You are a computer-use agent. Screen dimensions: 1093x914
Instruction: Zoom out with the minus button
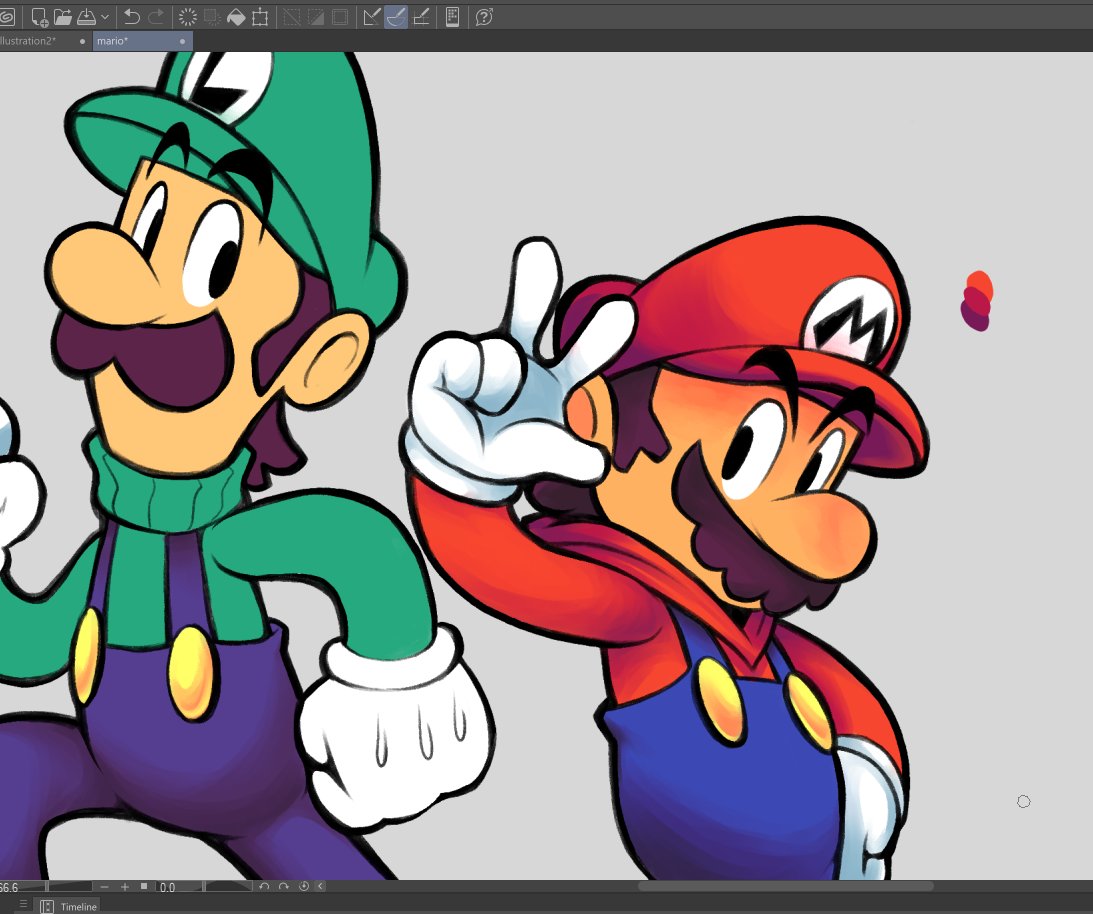(x=105, y=887)
